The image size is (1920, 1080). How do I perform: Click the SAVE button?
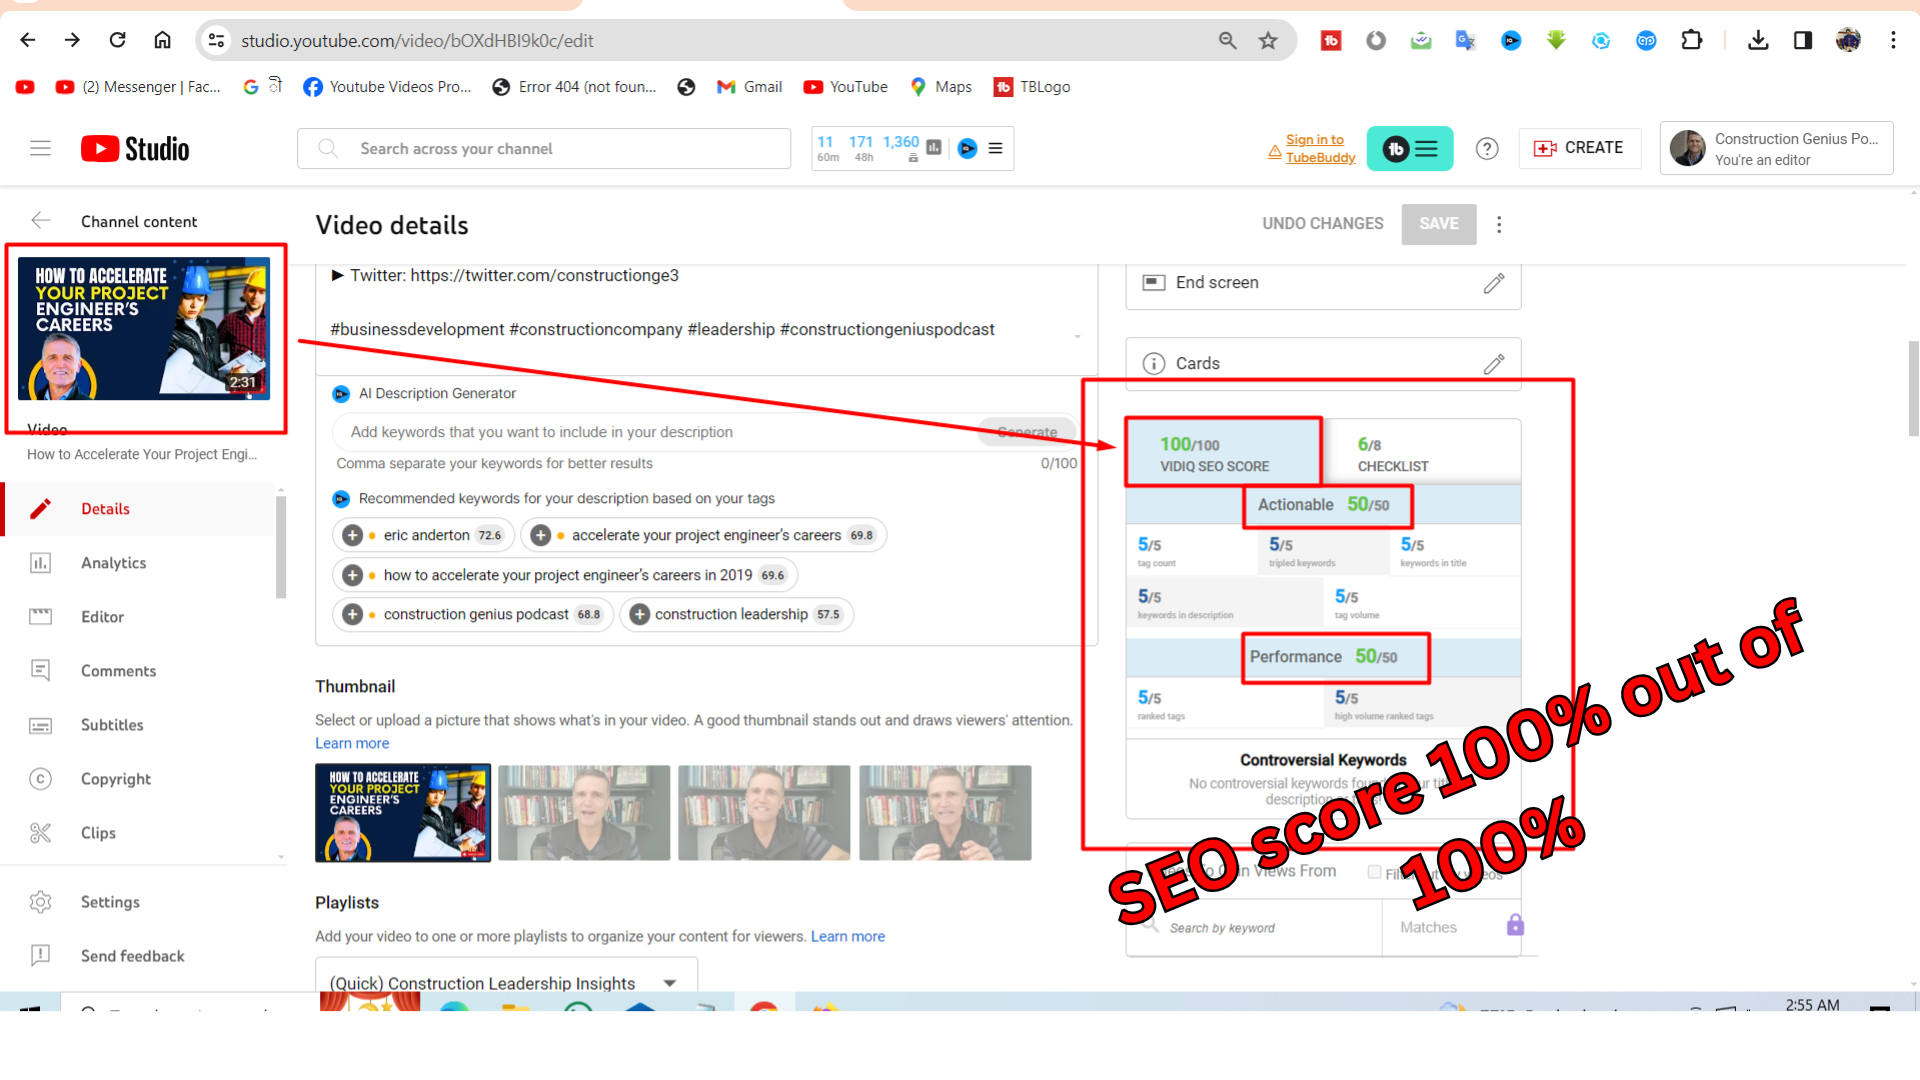click(x=1438, y=224)
